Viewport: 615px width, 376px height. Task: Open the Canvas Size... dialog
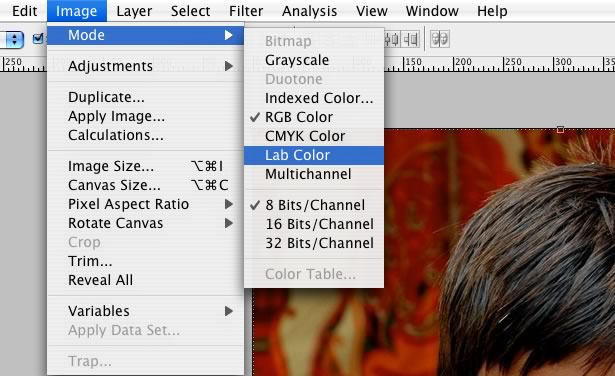pos(146,185)
